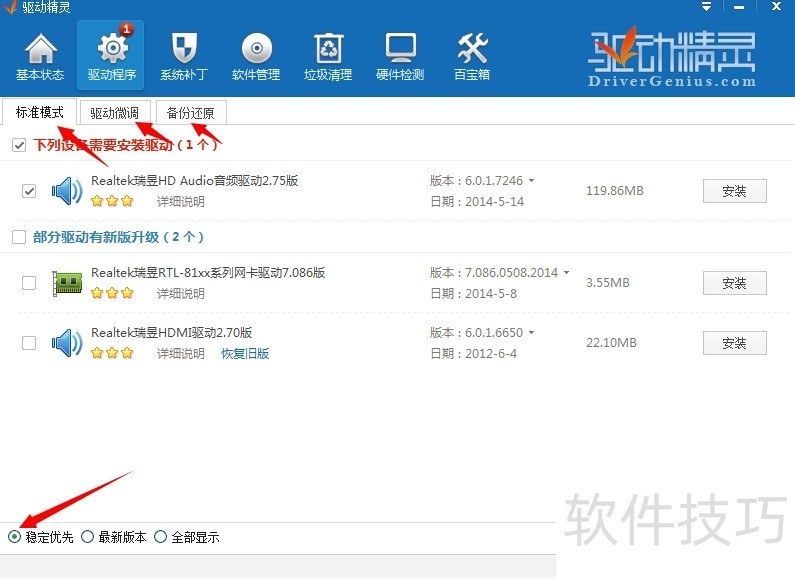
Task: Click the DriverGenius.com logo
Action: coord(672,58)
